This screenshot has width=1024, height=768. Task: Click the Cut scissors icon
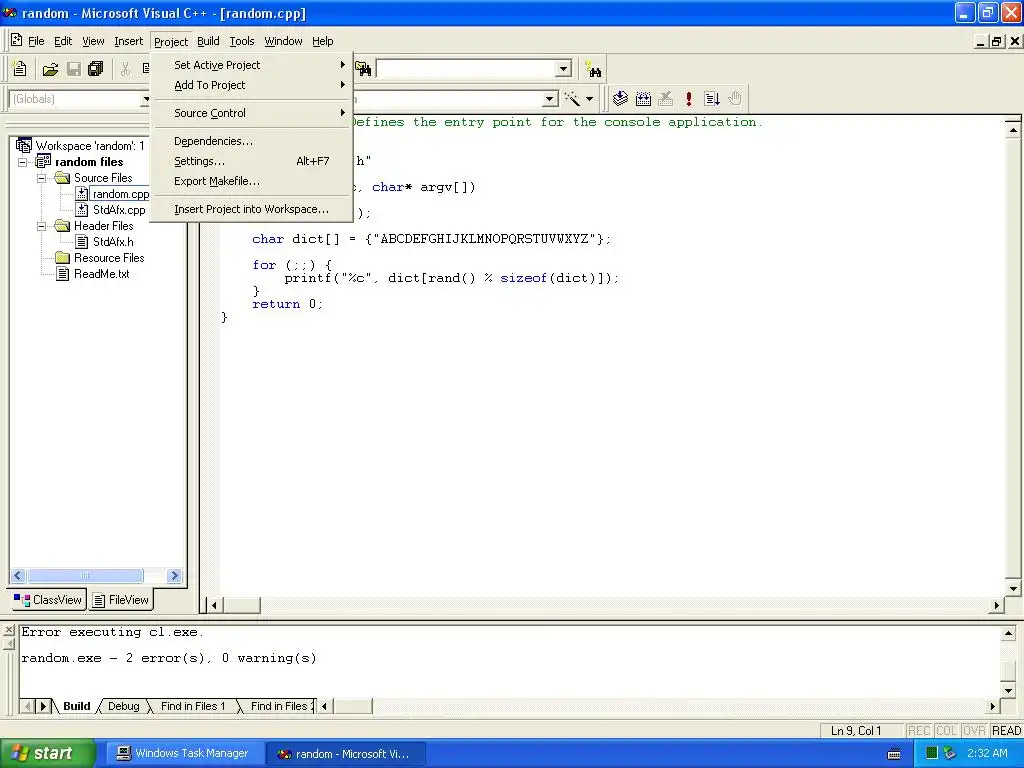pyautogui.click(x=125, y=69)
